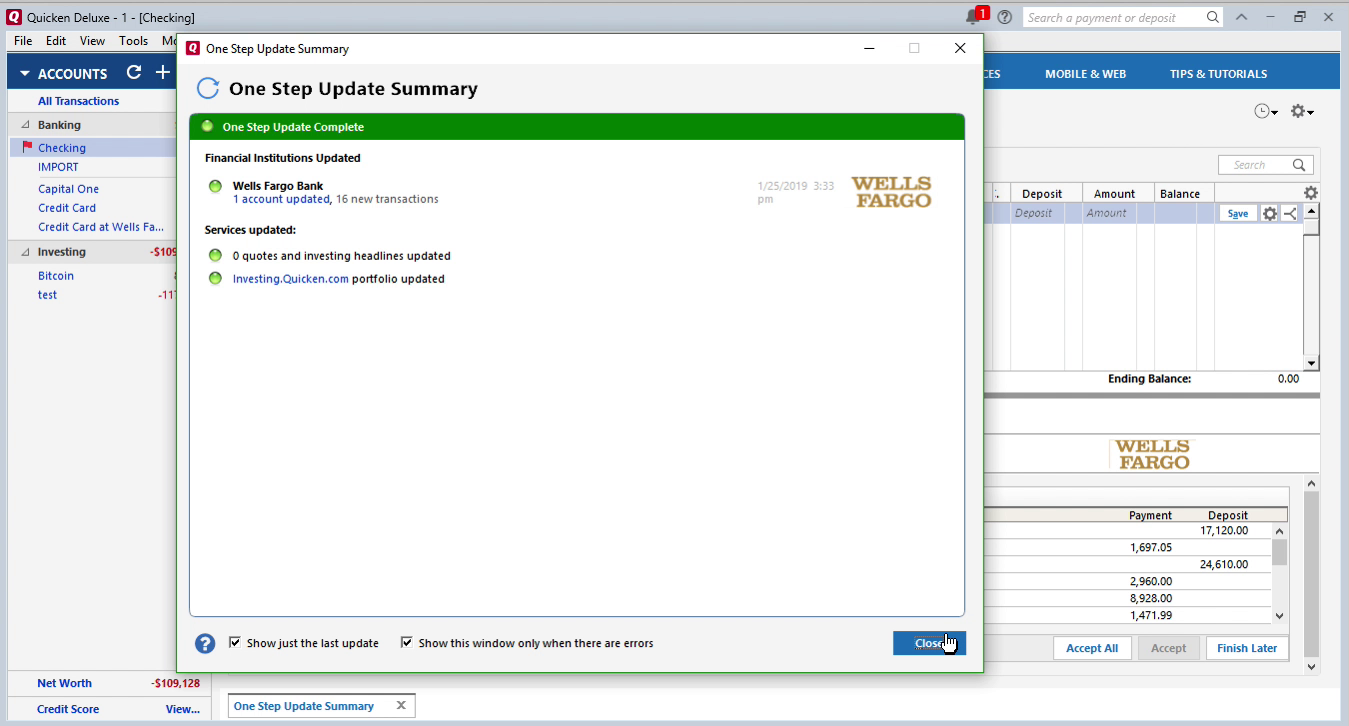The height and width of the screenshot is (726, 1349).
Task: Click the Save button in register row
Action: 1238,213
